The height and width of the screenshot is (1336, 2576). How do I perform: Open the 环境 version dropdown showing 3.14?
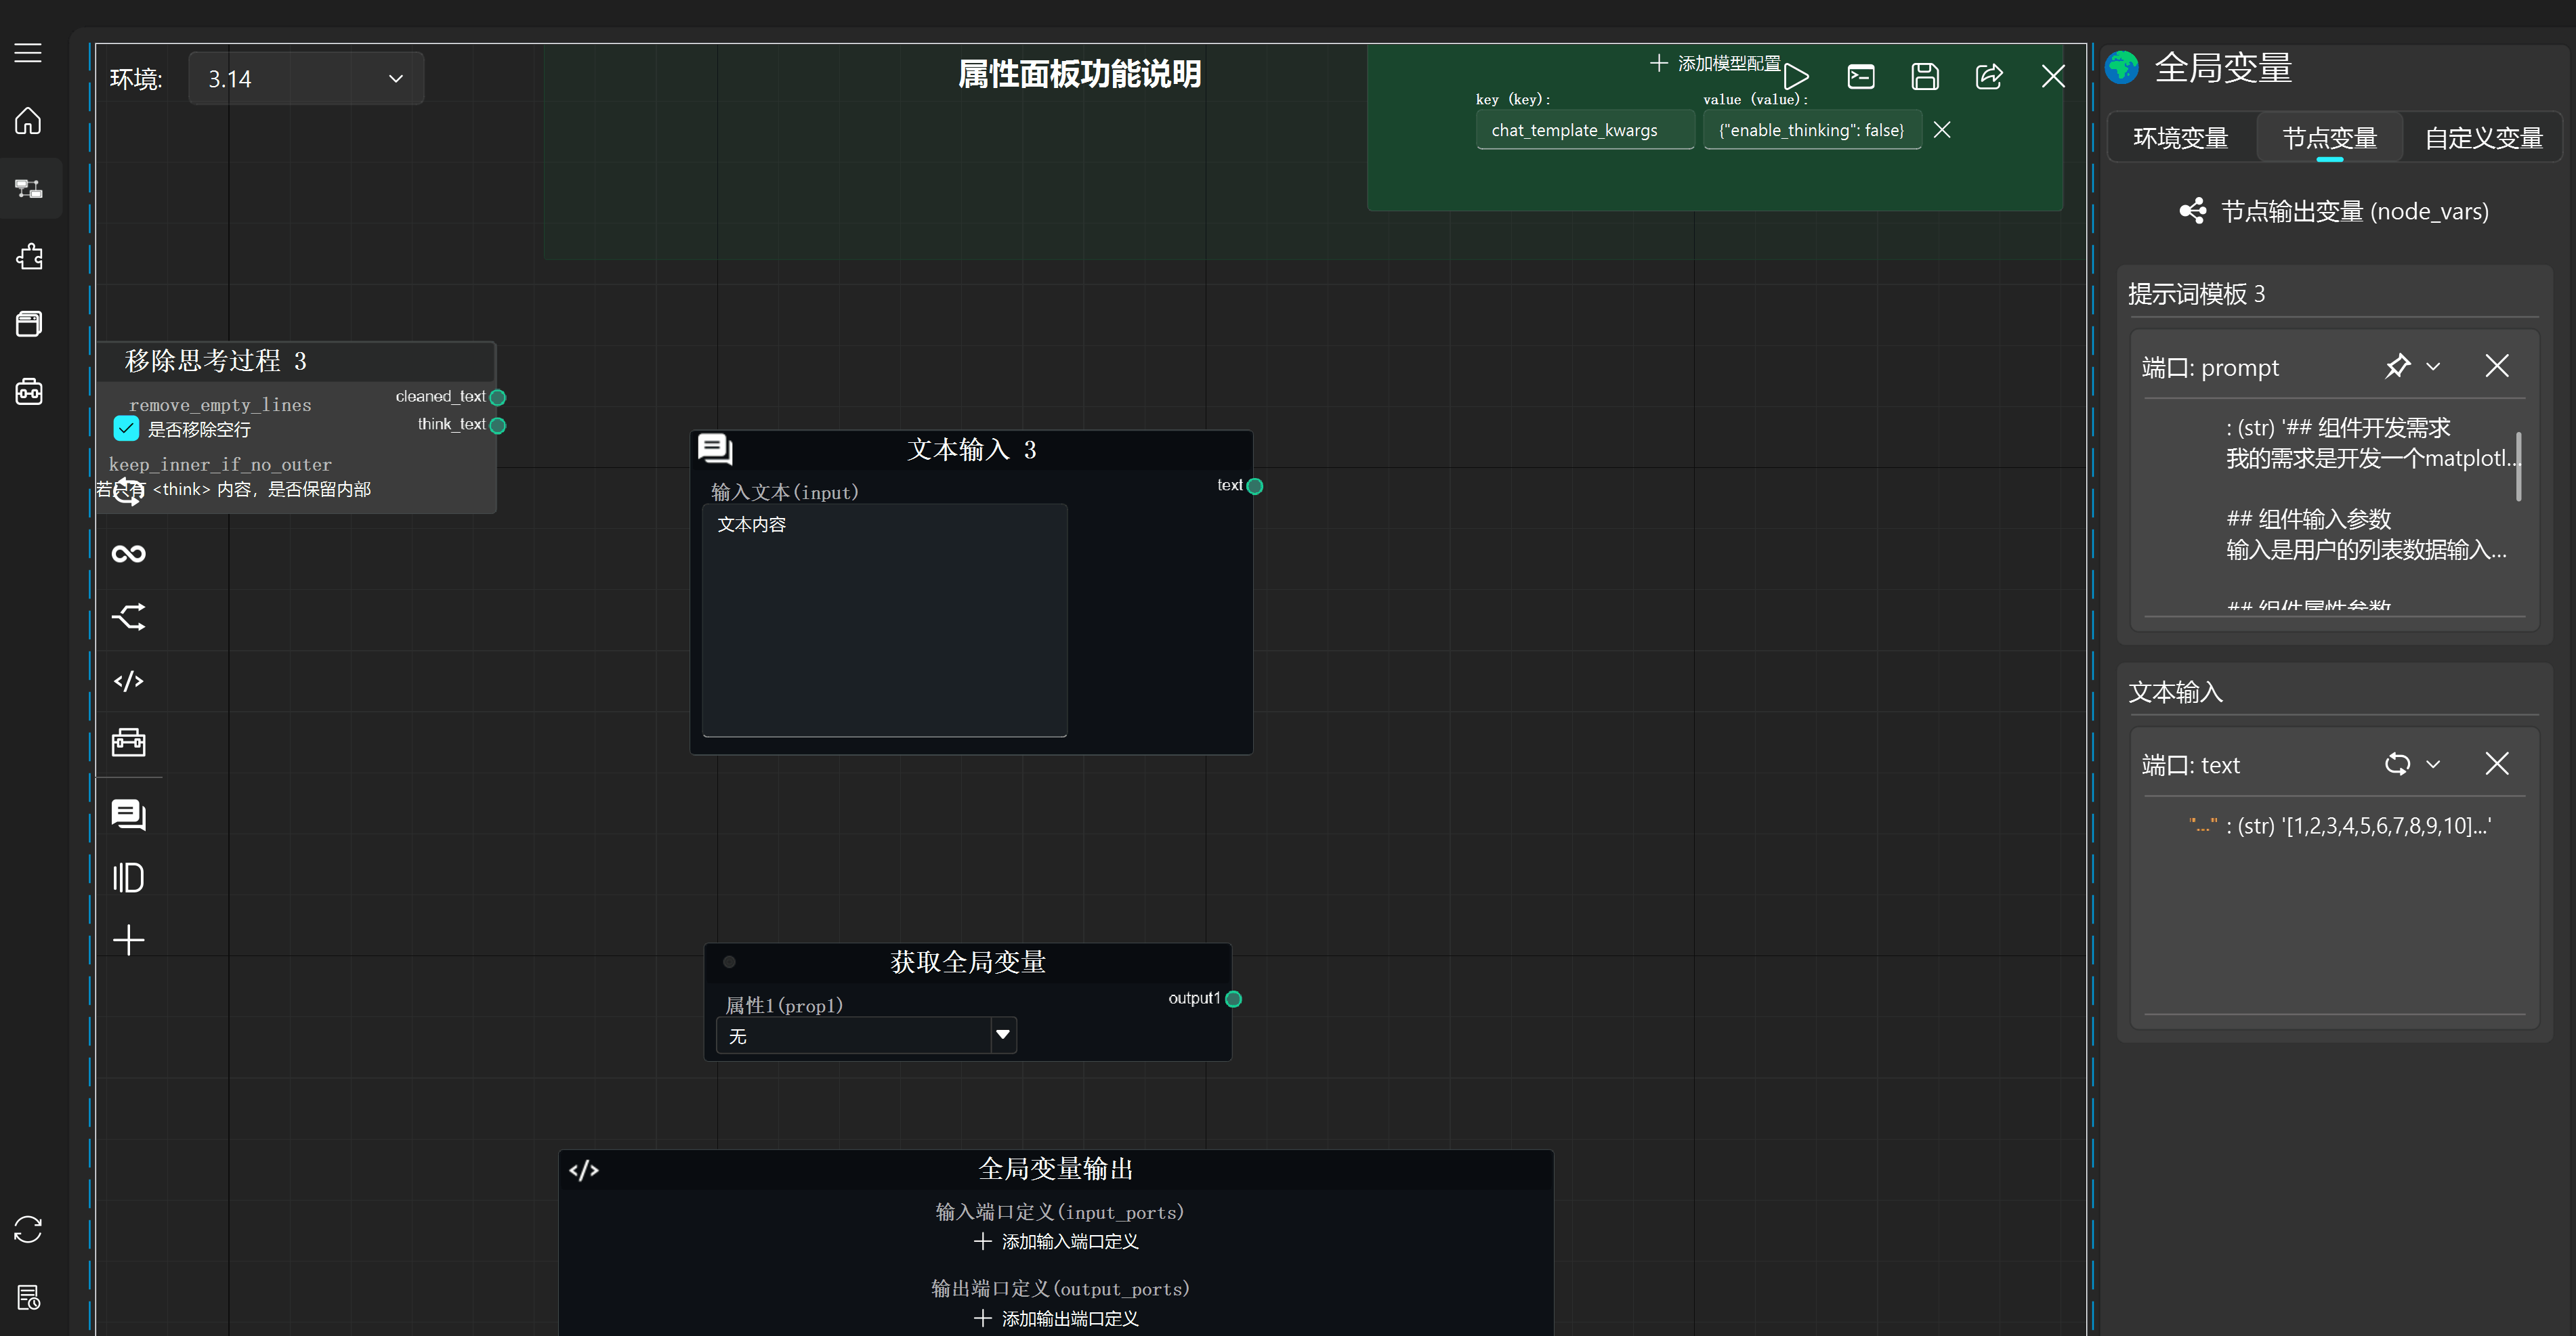tap(306, 78)
